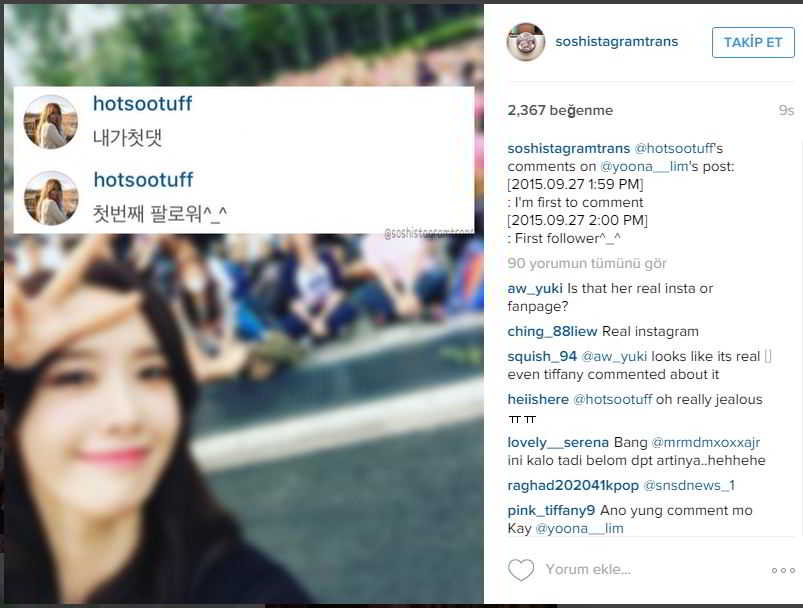803x608 pixels.
Task: Open the ching_88liew commenter profile
Action: click(552, 331)
